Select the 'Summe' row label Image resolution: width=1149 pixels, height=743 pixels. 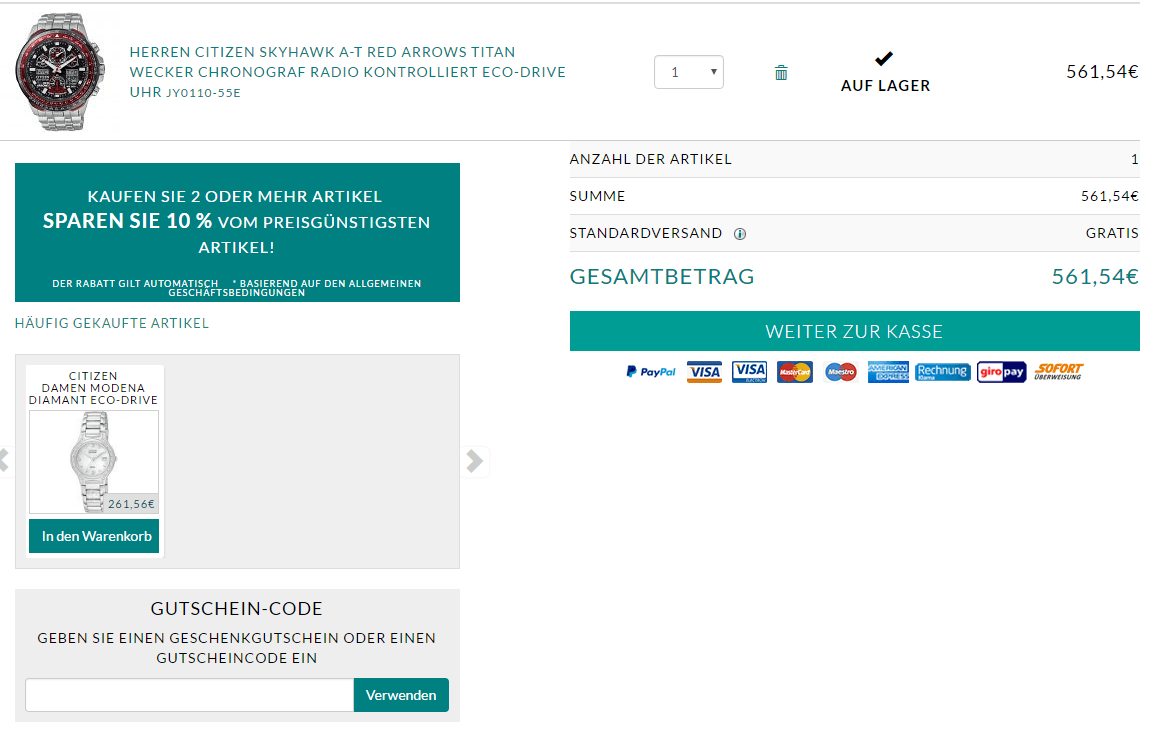point(597,196)
